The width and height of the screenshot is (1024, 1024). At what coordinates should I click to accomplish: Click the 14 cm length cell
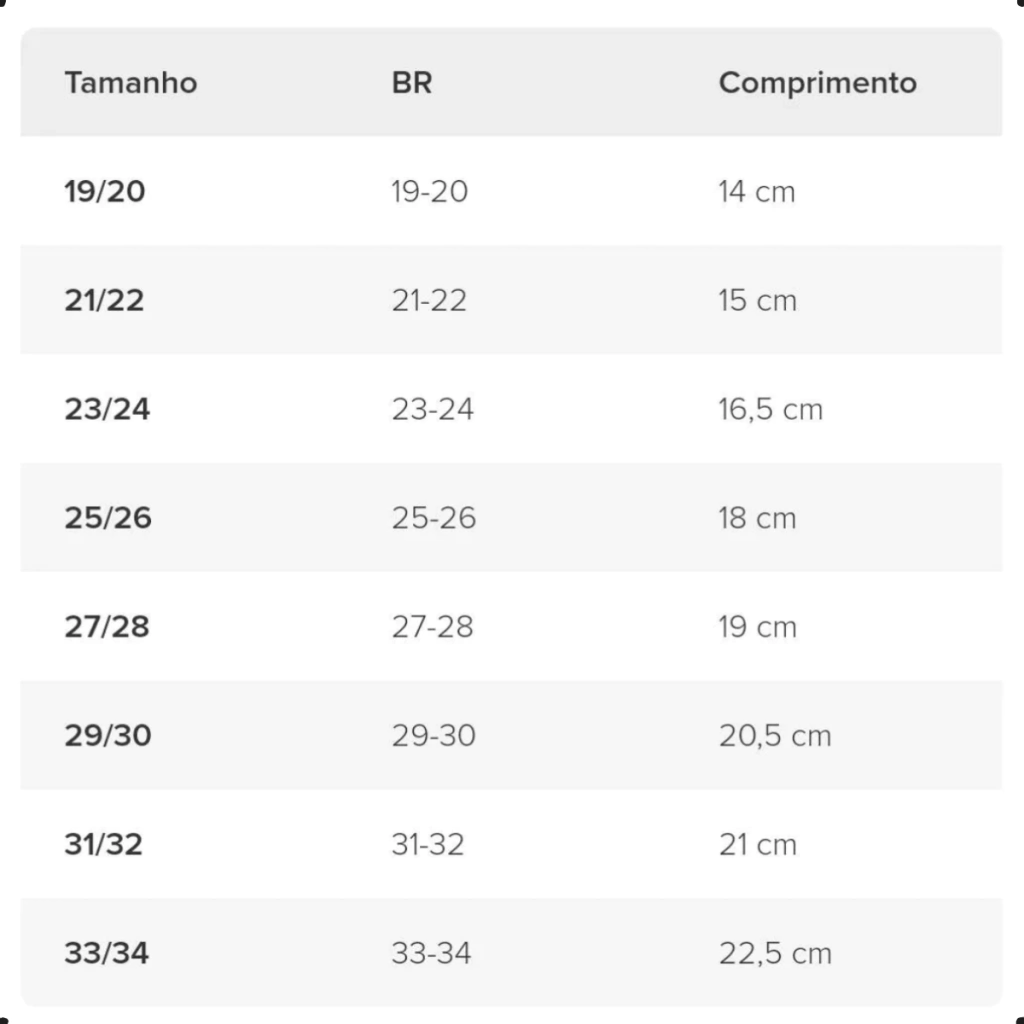coord(757,191)
